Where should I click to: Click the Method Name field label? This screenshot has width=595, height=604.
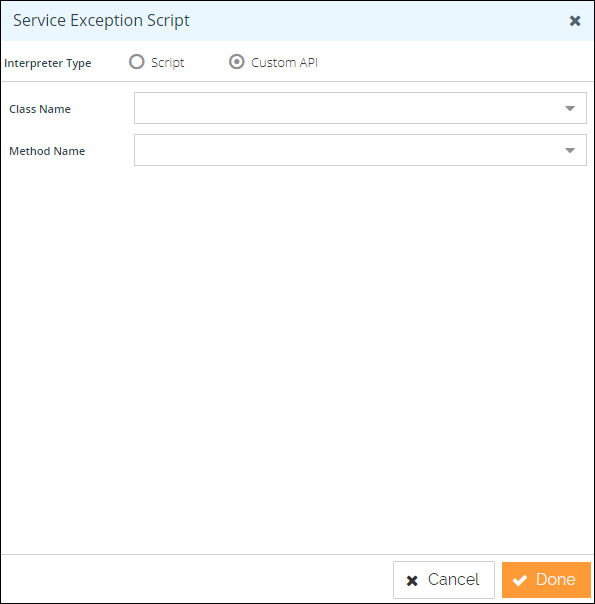coord(47,151)
